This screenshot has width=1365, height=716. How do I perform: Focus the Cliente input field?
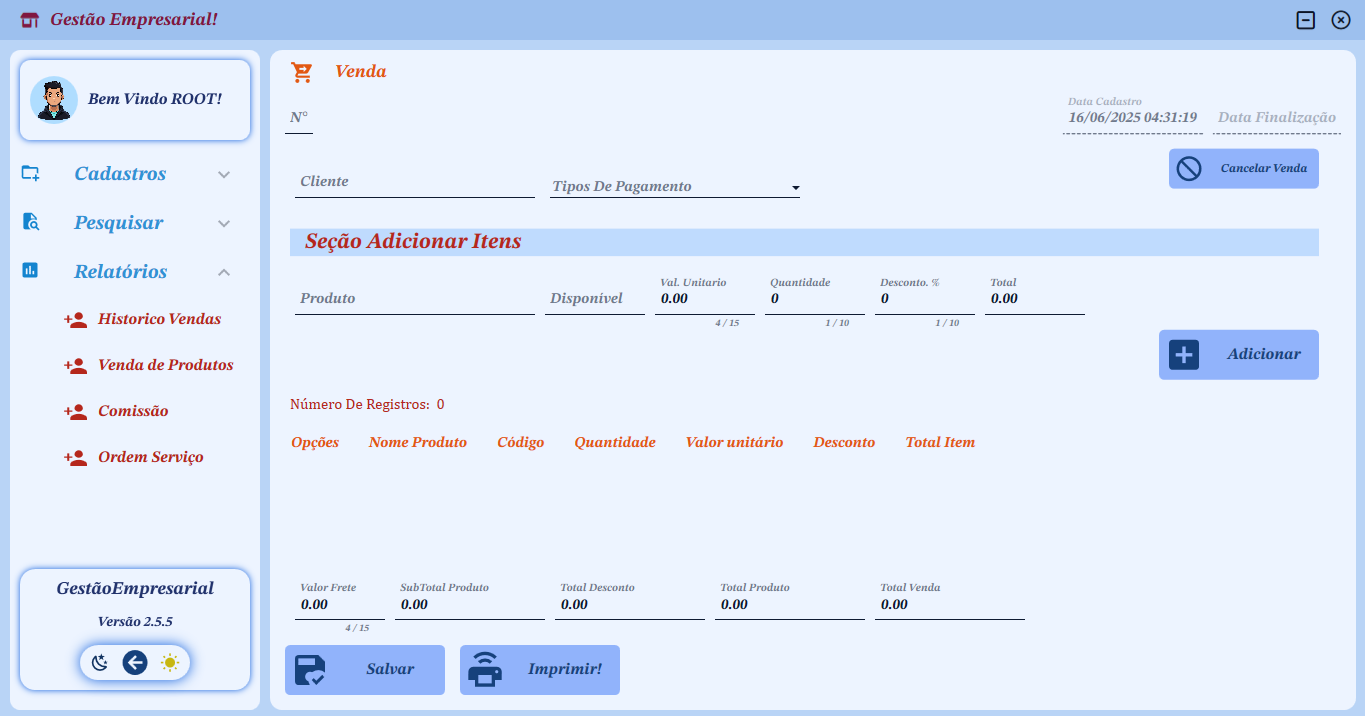point(415,182)
